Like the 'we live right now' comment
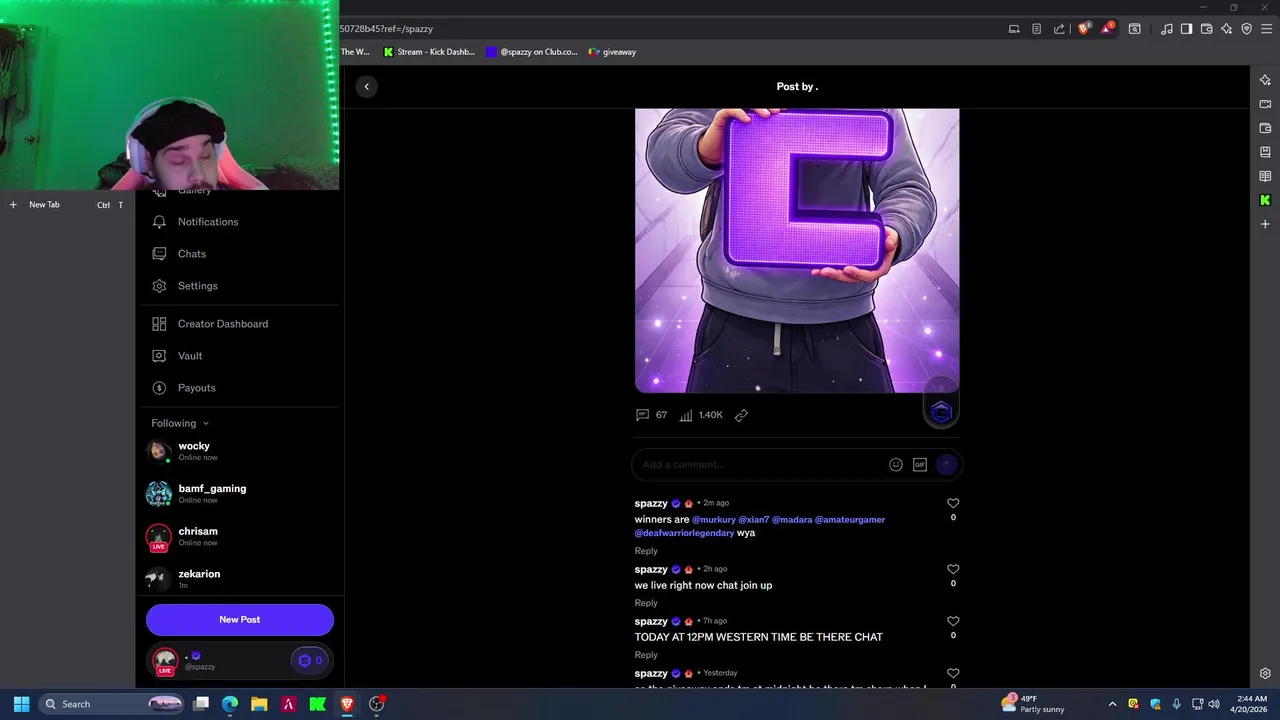The width and height of the screenshot is (1280, 720). click(953, 570)
